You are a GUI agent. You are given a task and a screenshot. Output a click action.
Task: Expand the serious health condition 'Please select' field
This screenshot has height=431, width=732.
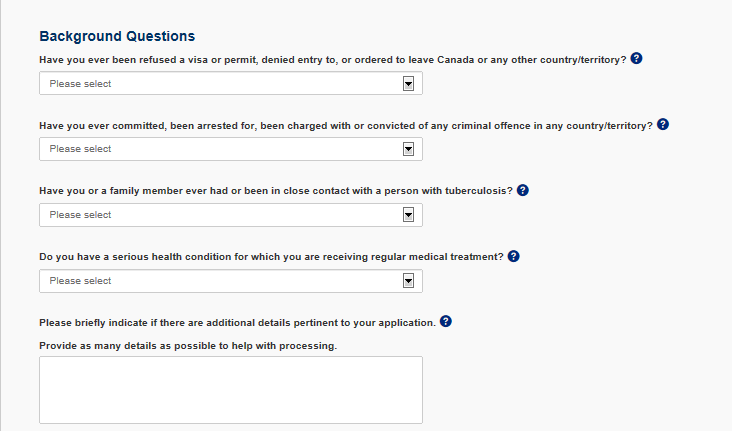(231, 281)
